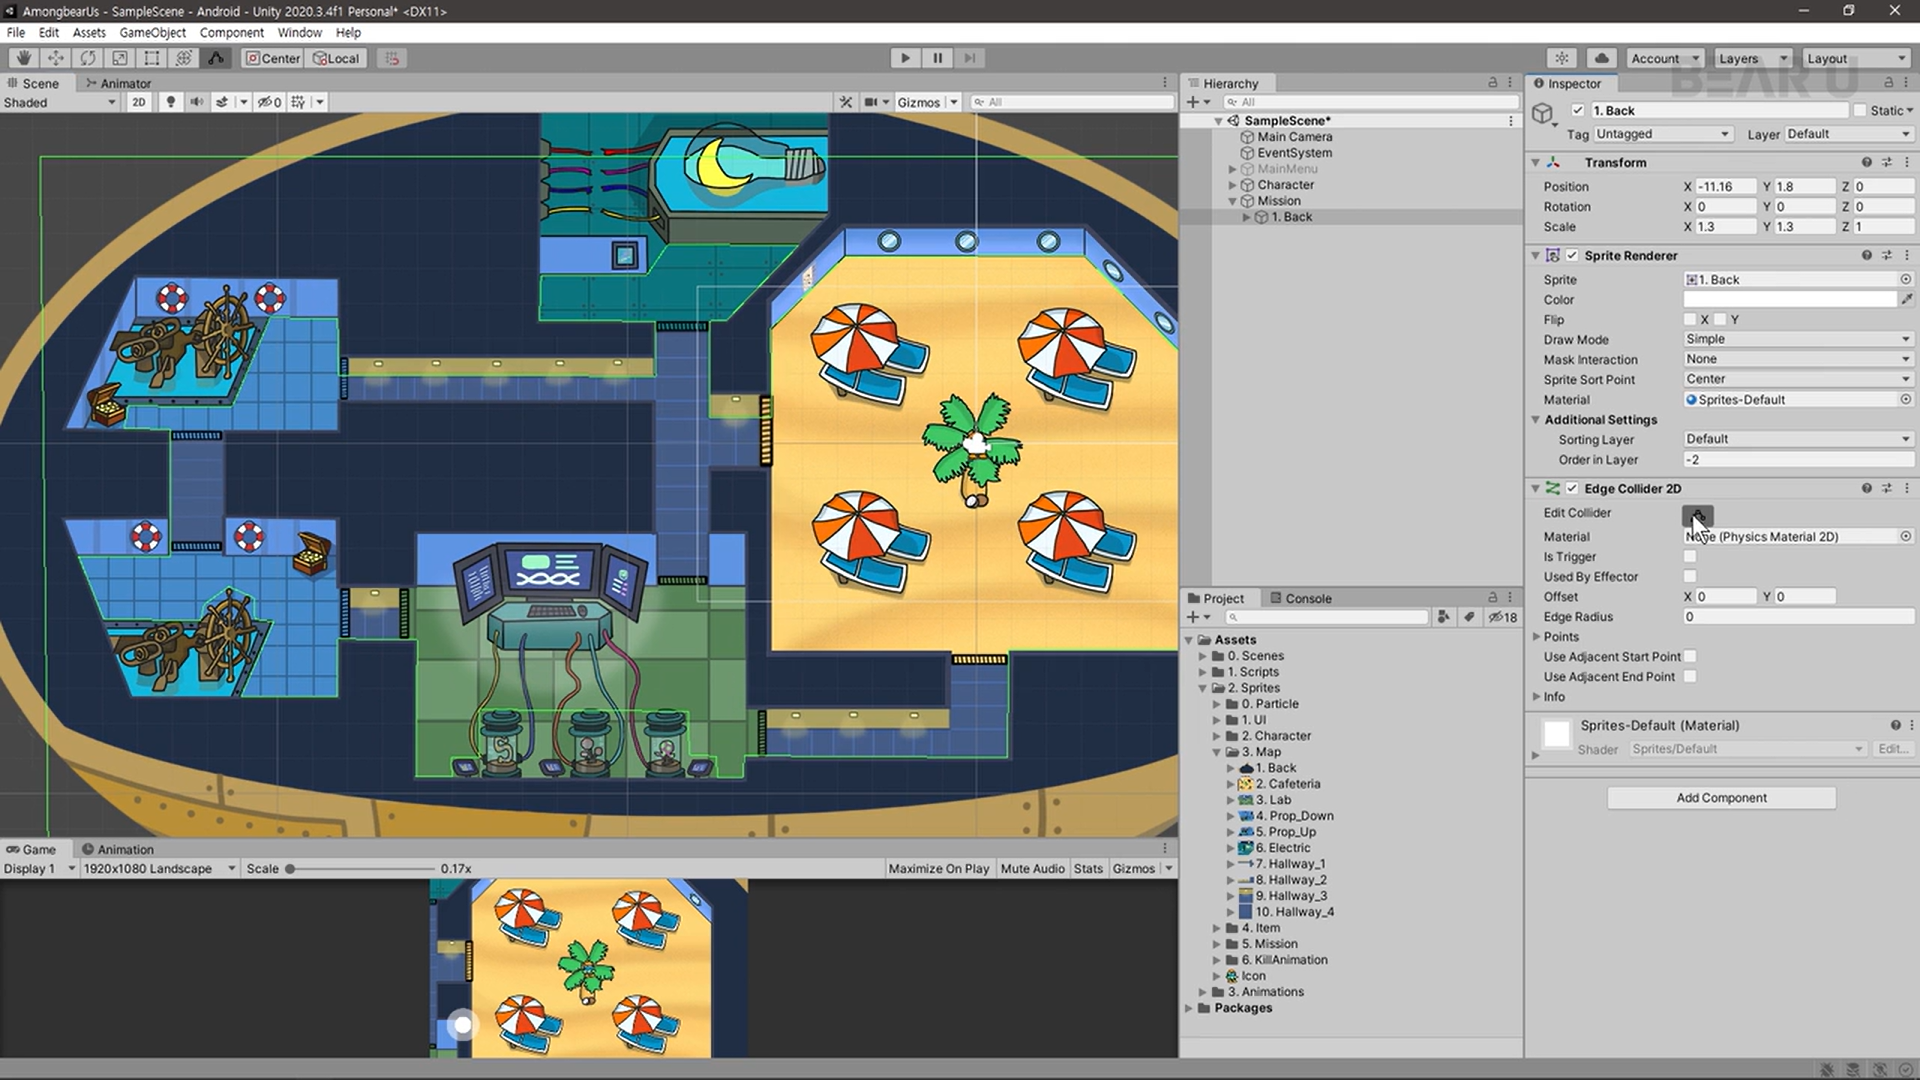Switch to the Console tab
1920x1080 pixels.
pyautogui.click(x=1301, y=598)
